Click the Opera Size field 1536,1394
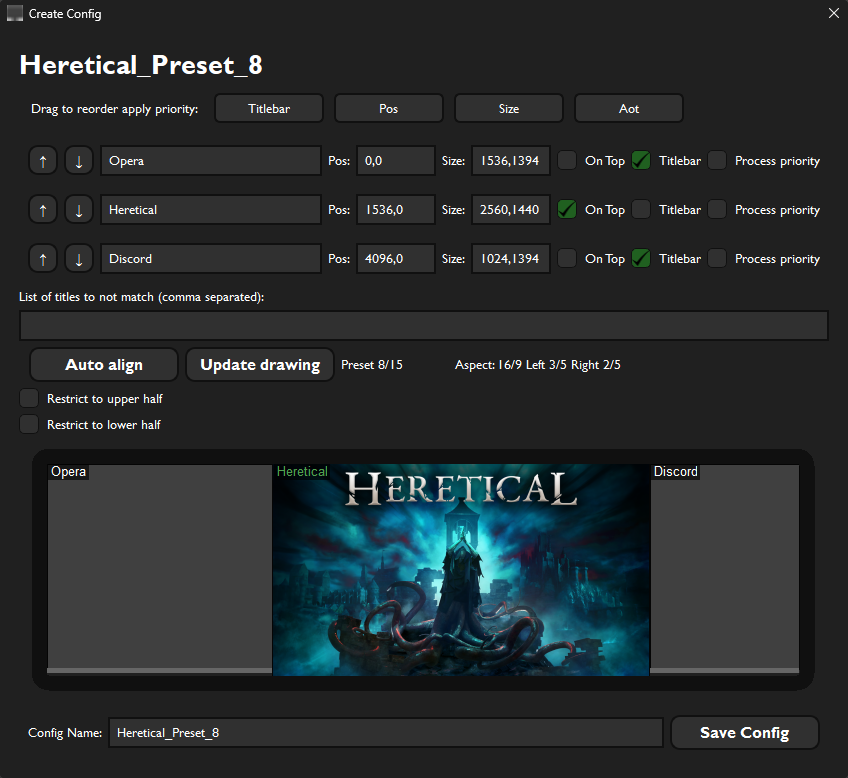Image resolution: width=848 pixels, height=778 pixels. [511, 161]
